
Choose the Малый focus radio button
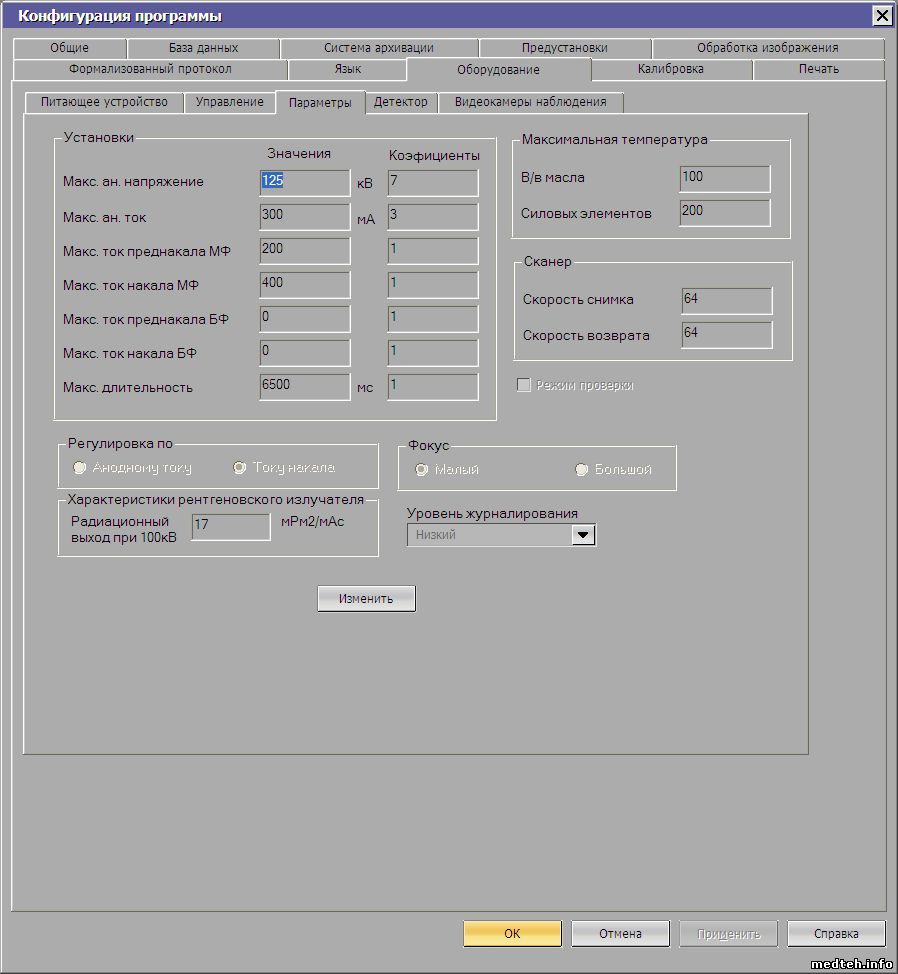coord(422,470)
